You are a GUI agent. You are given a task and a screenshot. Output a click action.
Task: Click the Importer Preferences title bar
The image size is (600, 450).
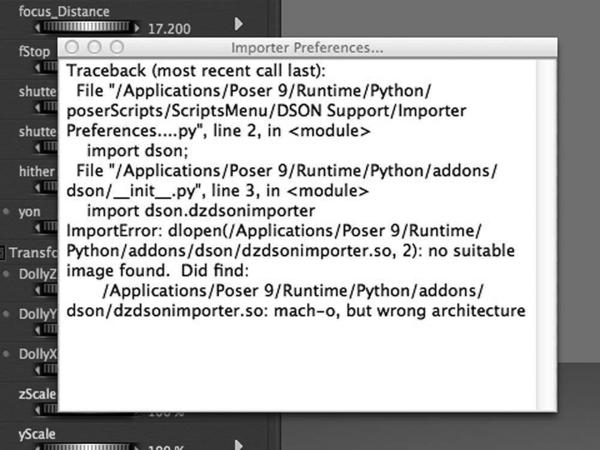(307, 48)
